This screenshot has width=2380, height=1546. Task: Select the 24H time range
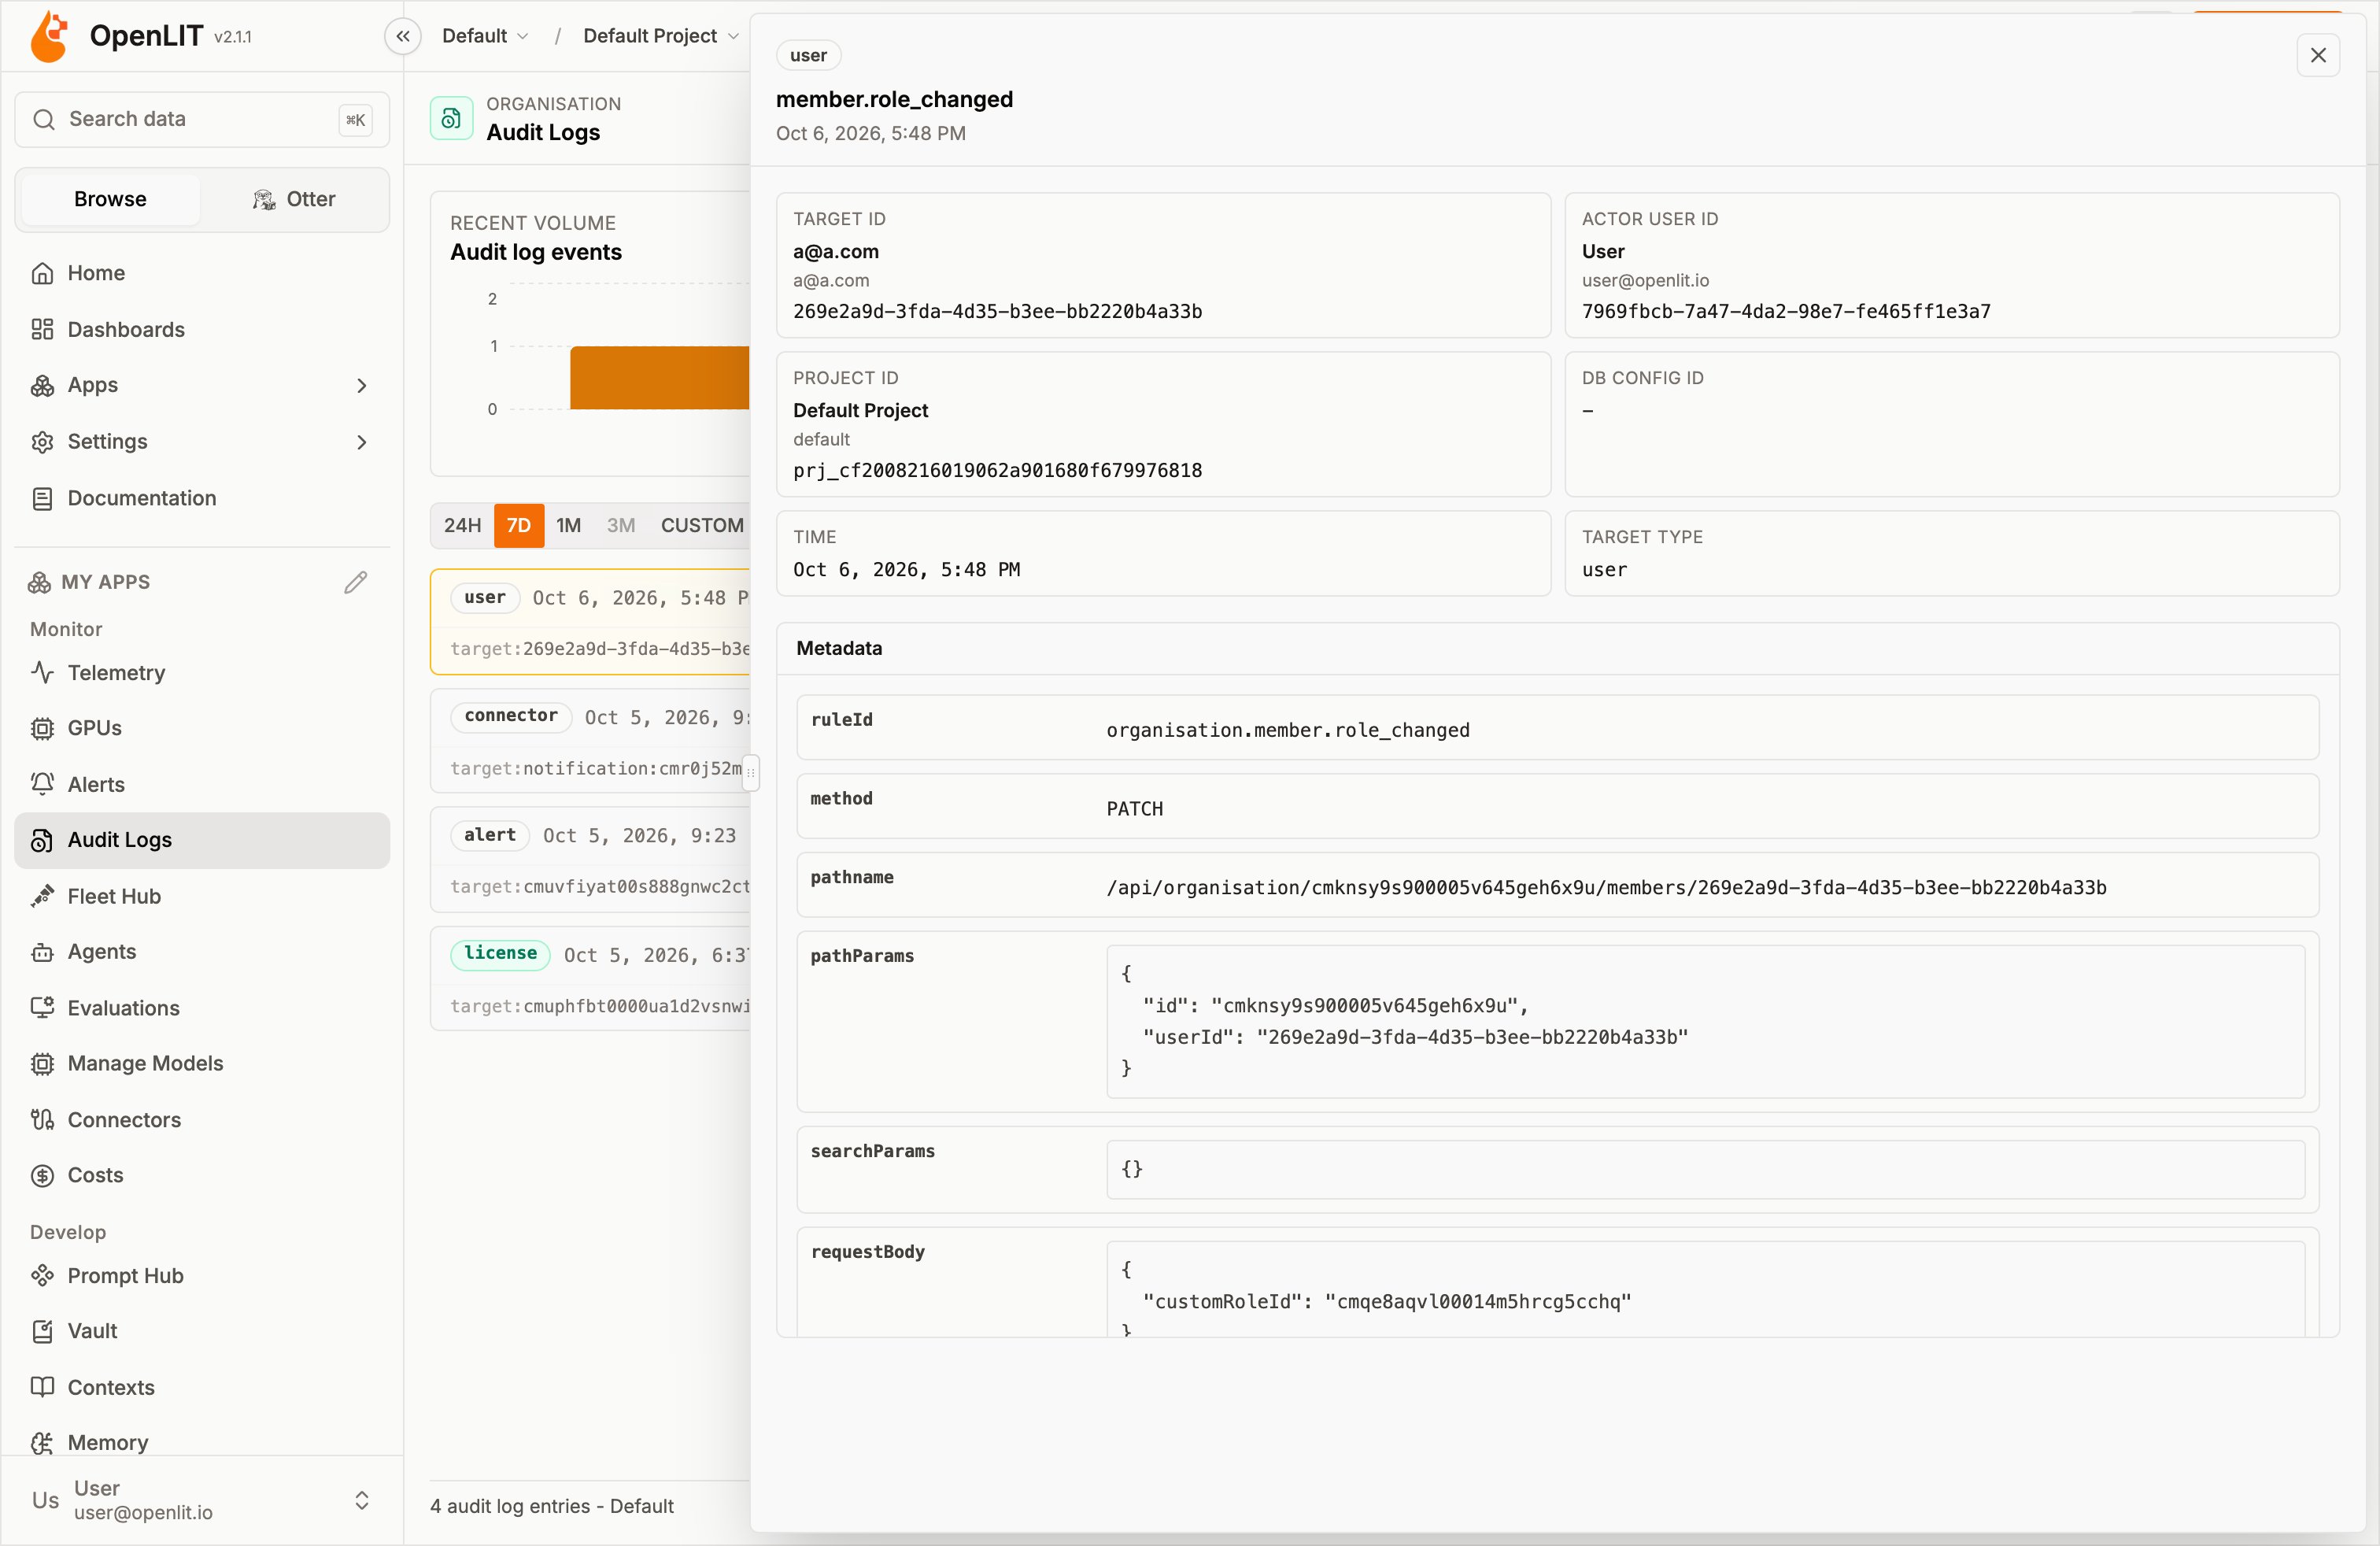tap(462, 525)
